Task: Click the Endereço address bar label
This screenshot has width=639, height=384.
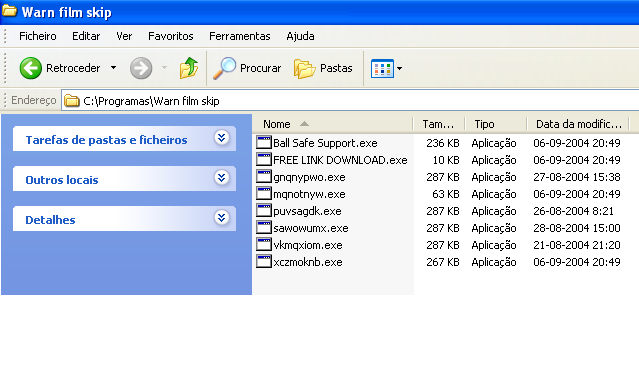Action: (x=34, y=100)
